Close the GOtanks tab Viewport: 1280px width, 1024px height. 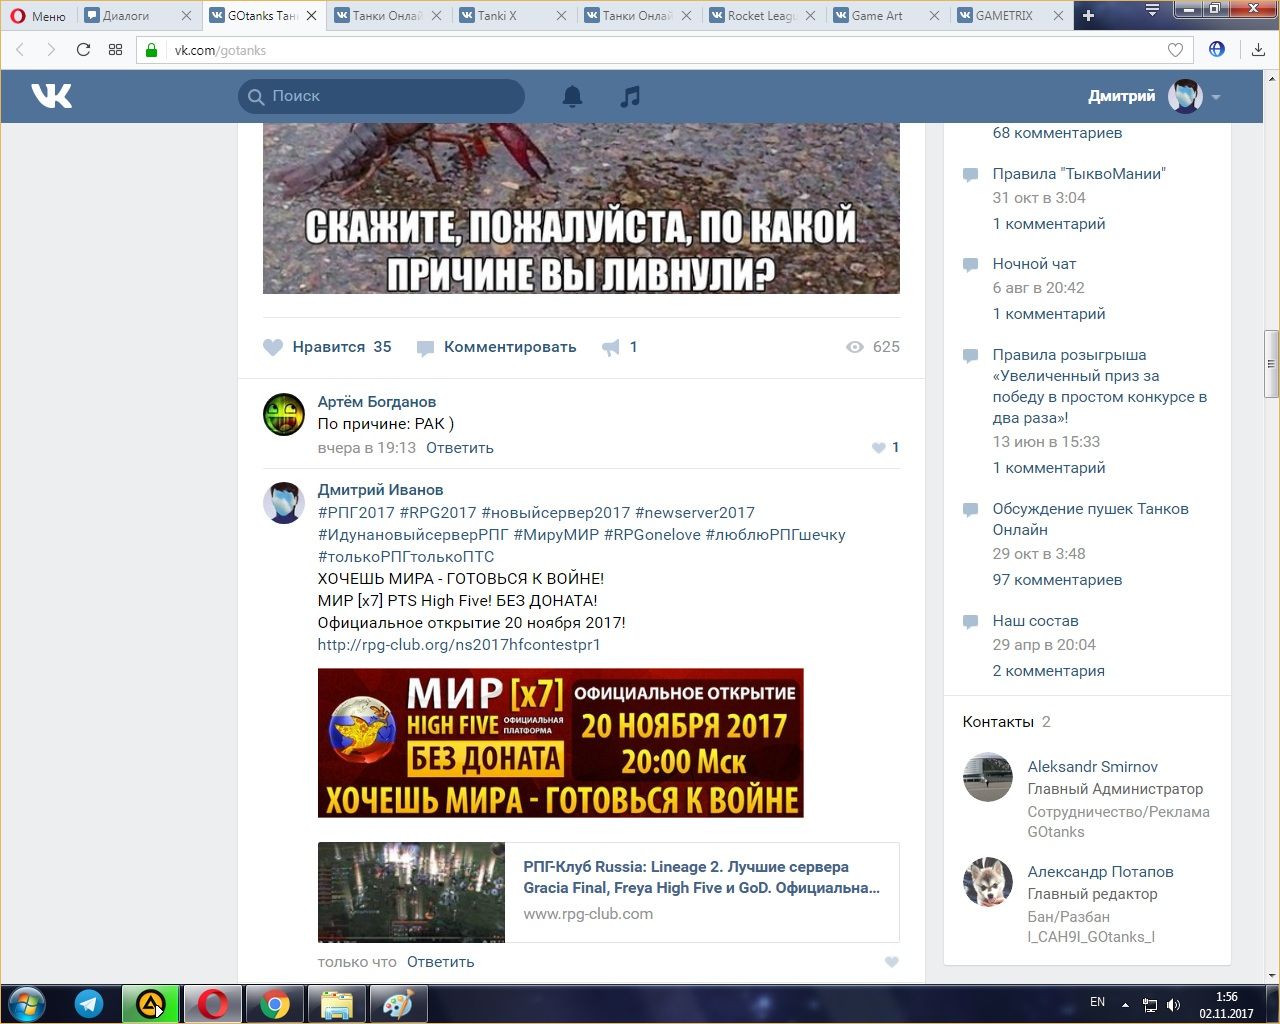(311, 16)
